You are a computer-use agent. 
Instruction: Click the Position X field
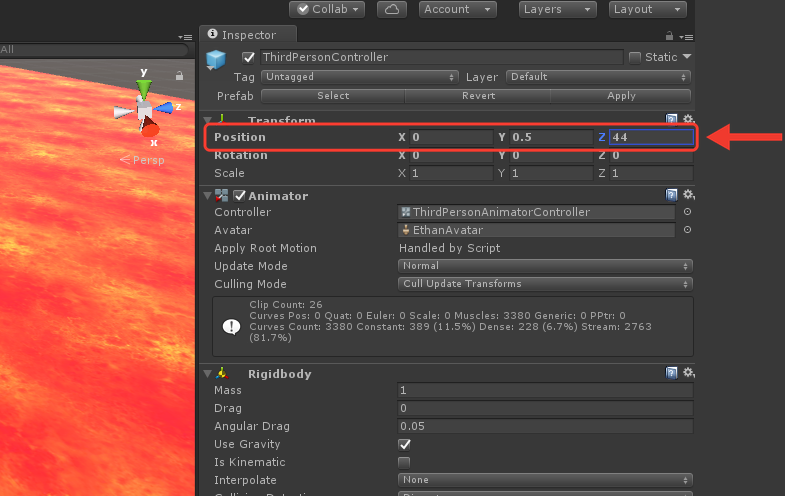(452, 137)
